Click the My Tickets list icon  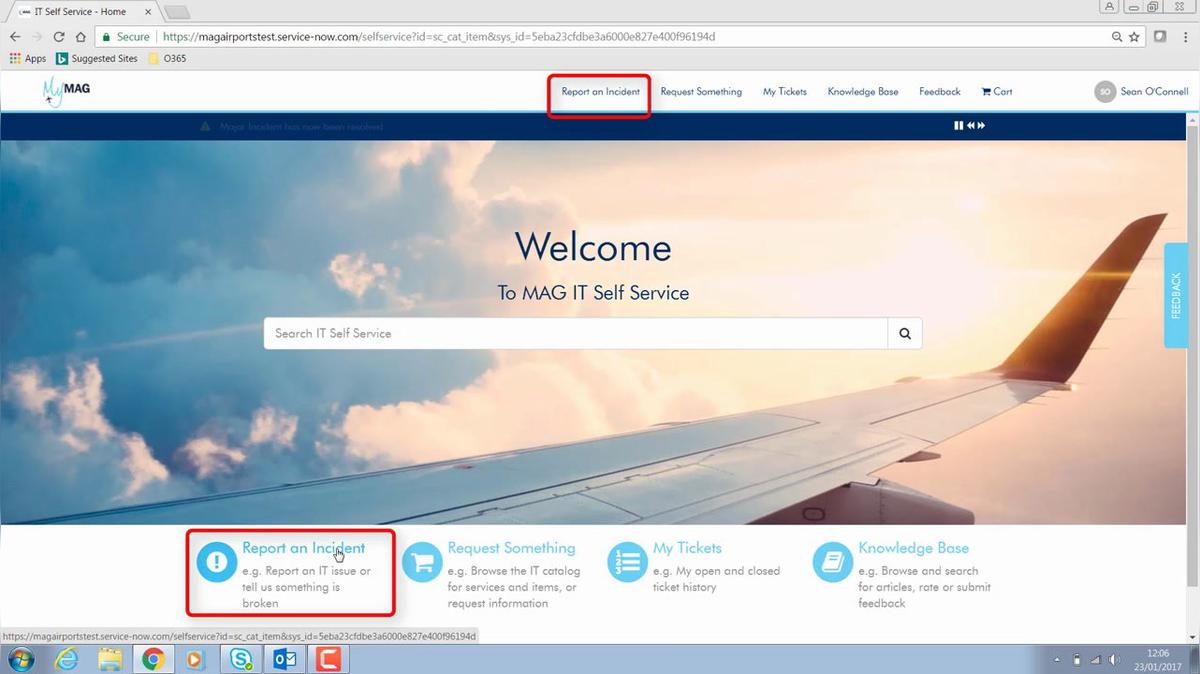point(627,562)
